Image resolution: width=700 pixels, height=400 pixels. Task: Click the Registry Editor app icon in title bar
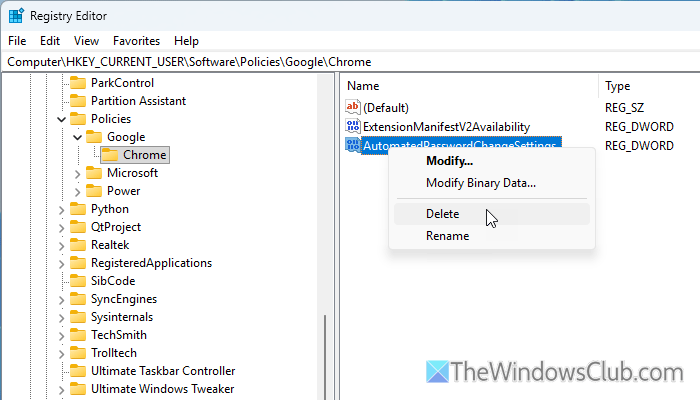16,16
